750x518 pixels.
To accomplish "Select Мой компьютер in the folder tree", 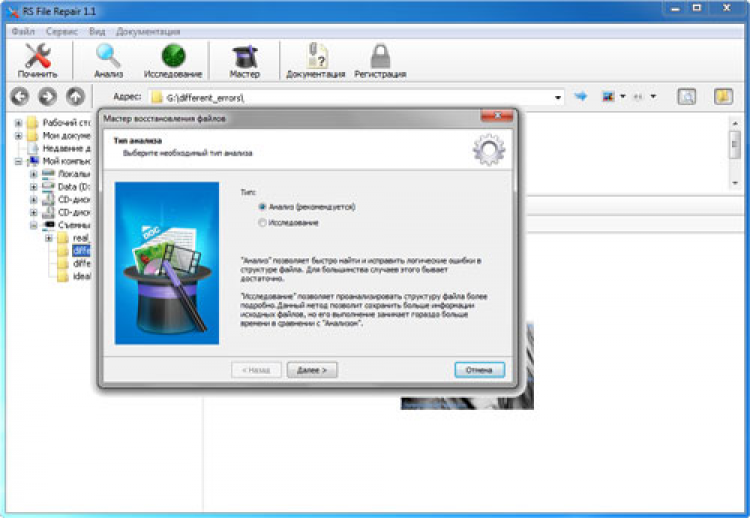I will pos(66,161).
